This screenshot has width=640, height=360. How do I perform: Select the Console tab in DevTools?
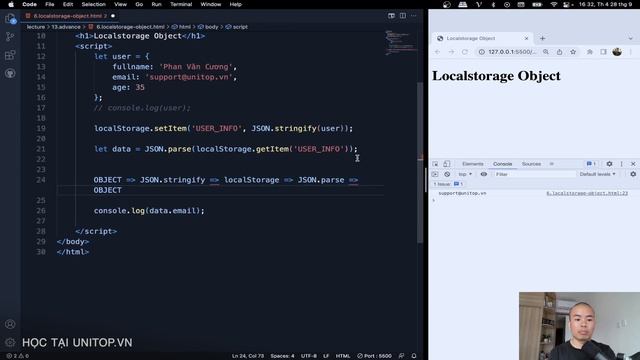502,164
